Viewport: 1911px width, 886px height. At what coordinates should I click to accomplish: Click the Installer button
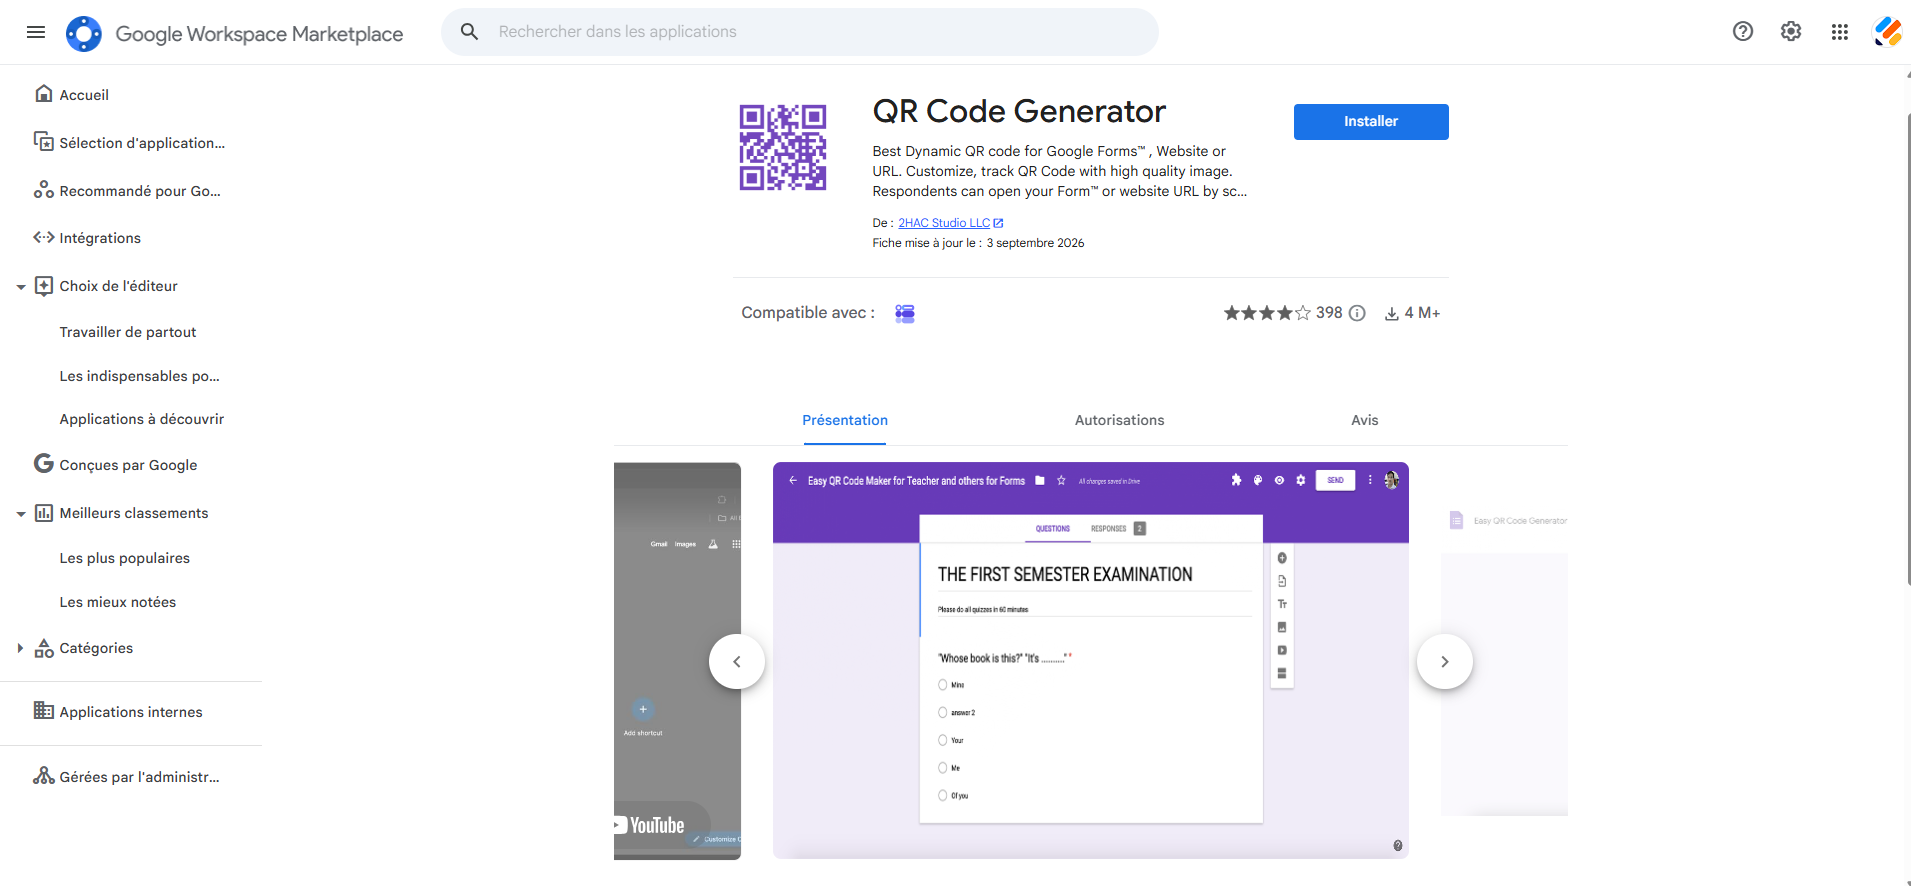(x=1371, y=121)
